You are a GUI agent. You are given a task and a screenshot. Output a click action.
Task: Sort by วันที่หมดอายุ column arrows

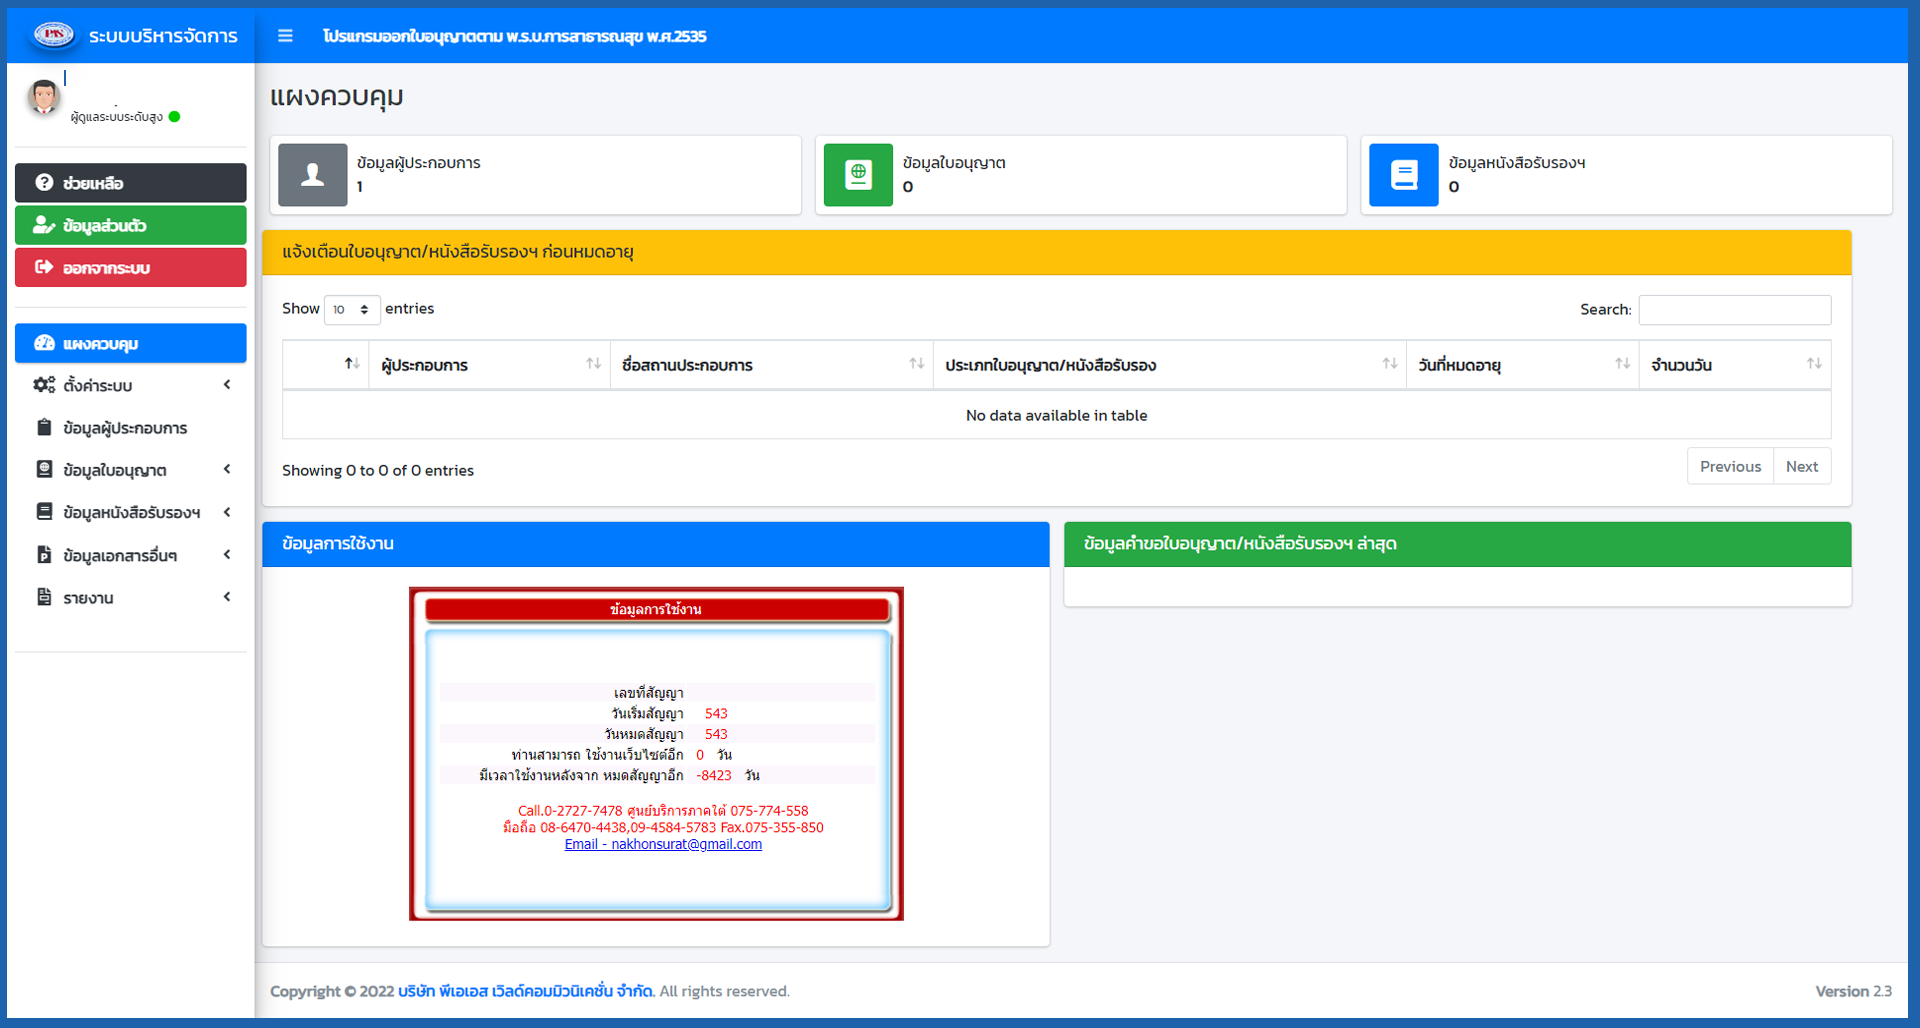(1622, 364)
